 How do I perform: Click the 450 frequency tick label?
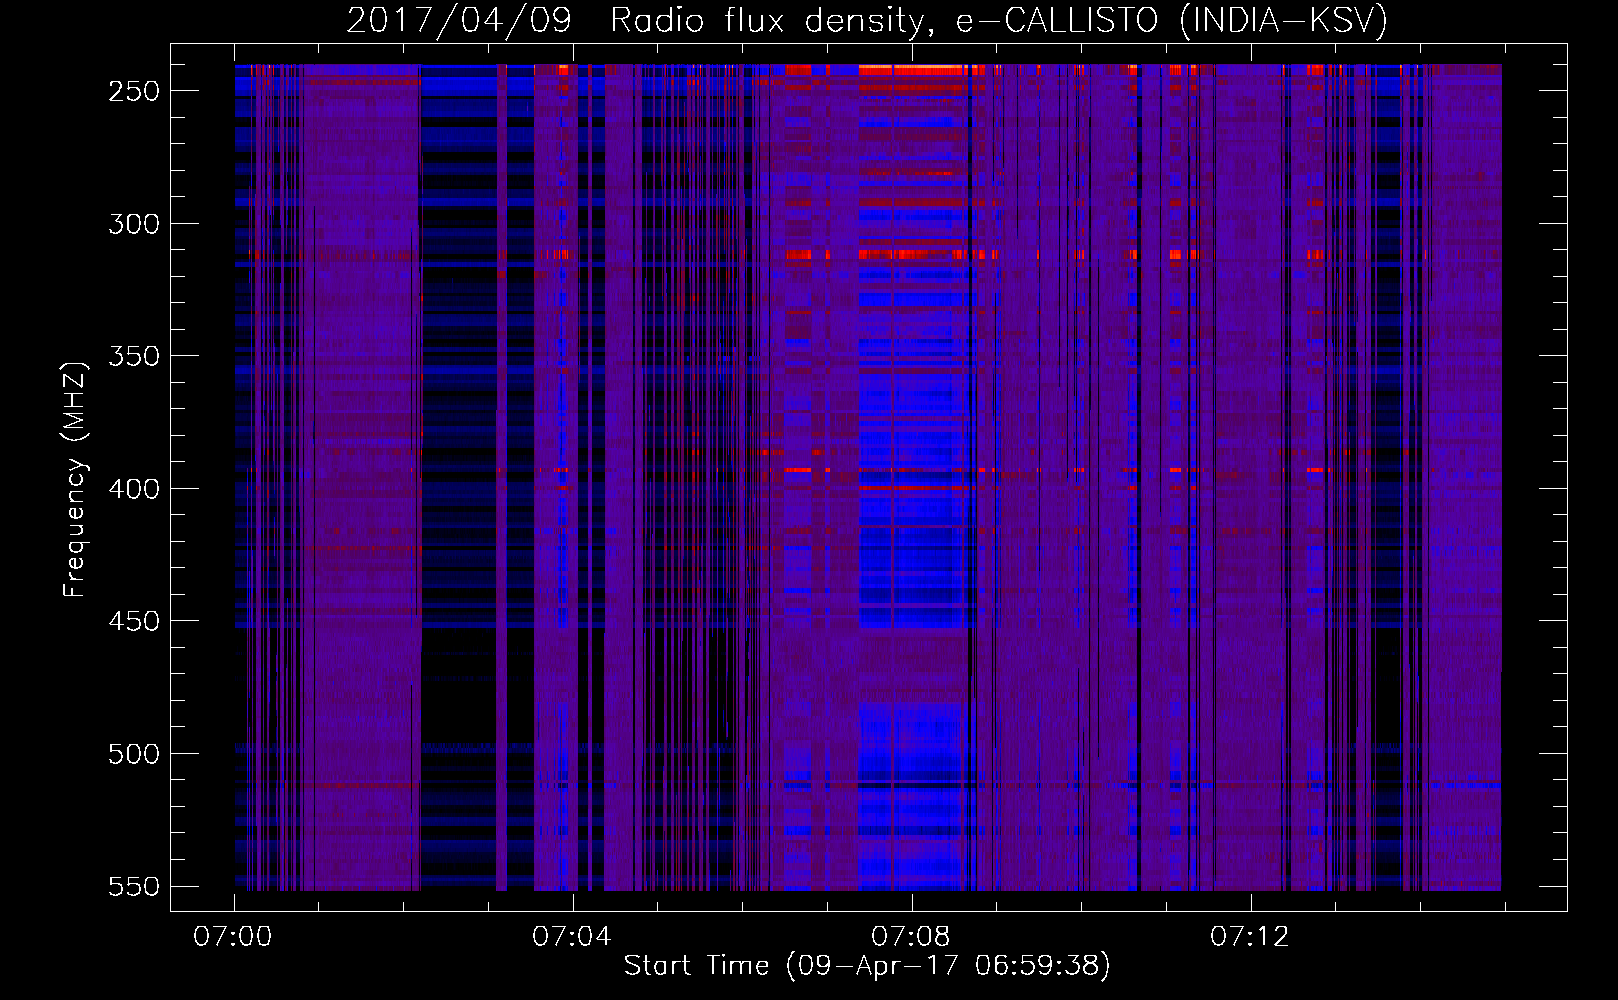[134, 622]
